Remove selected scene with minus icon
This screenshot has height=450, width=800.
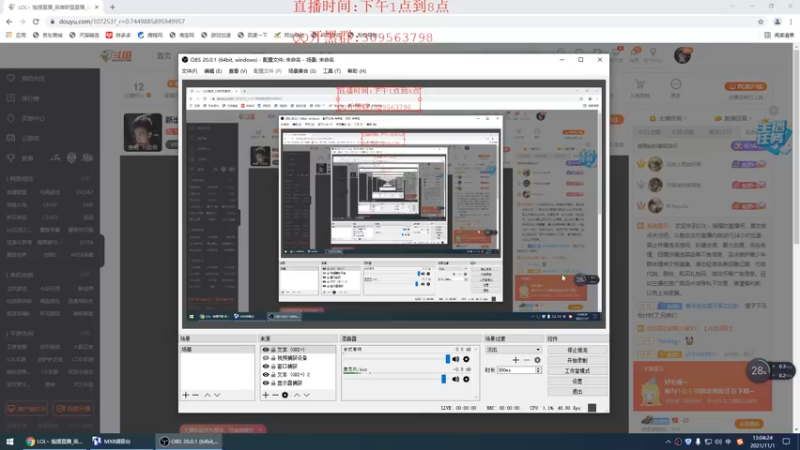(x=195, y=395)
